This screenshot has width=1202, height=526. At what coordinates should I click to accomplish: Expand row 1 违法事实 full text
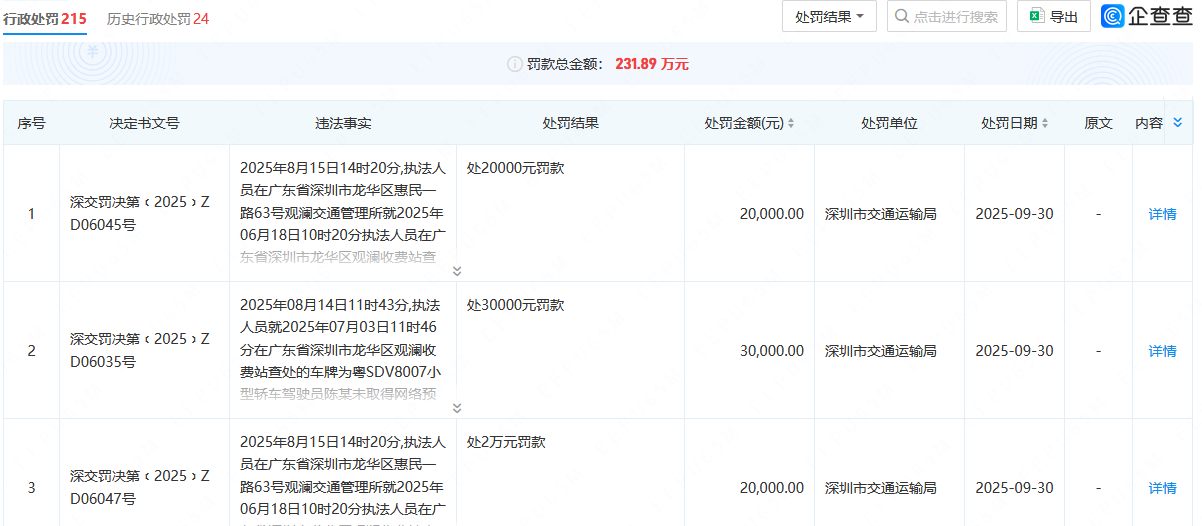pos(457,271)
